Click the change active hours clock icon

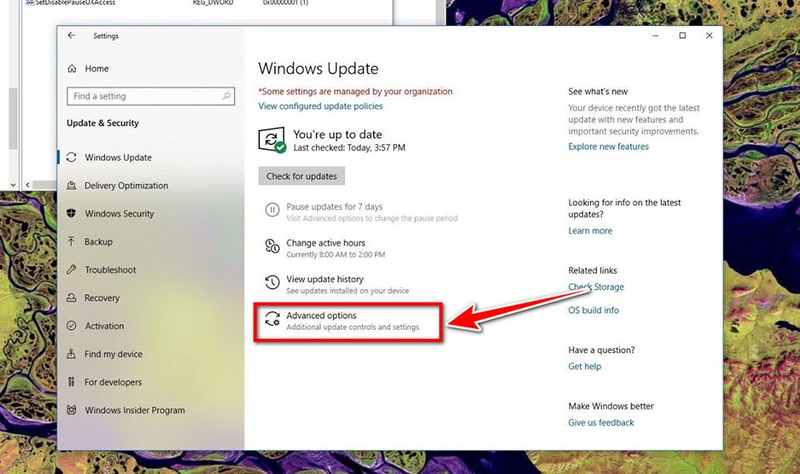(272, 246)
